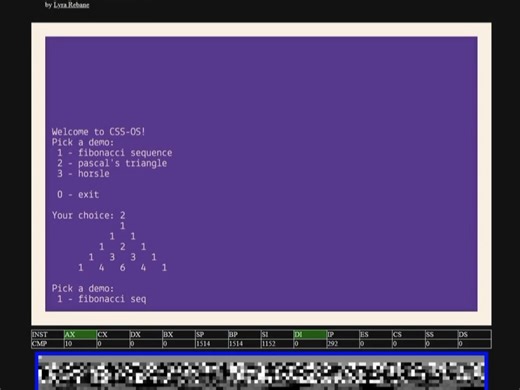
Task: Click the DS value 0 cell
Action: 474,344
